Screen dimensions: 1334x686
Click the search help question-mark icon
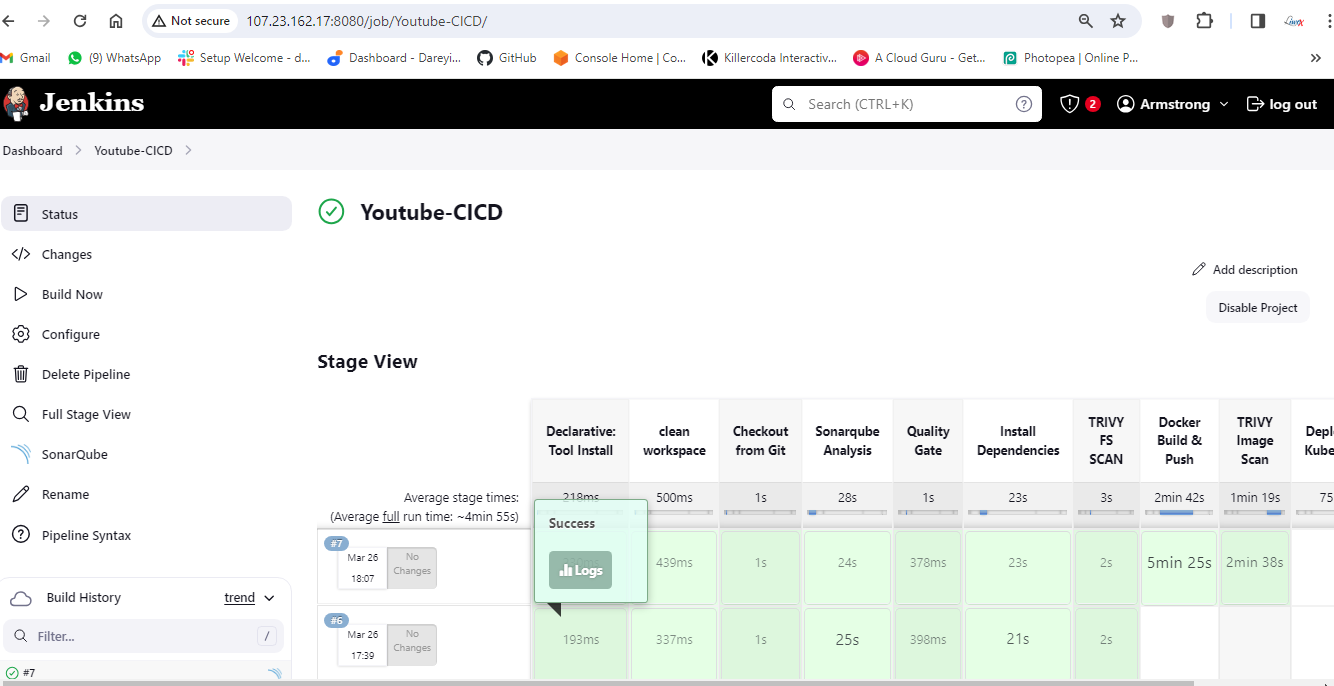point(1023,104)
